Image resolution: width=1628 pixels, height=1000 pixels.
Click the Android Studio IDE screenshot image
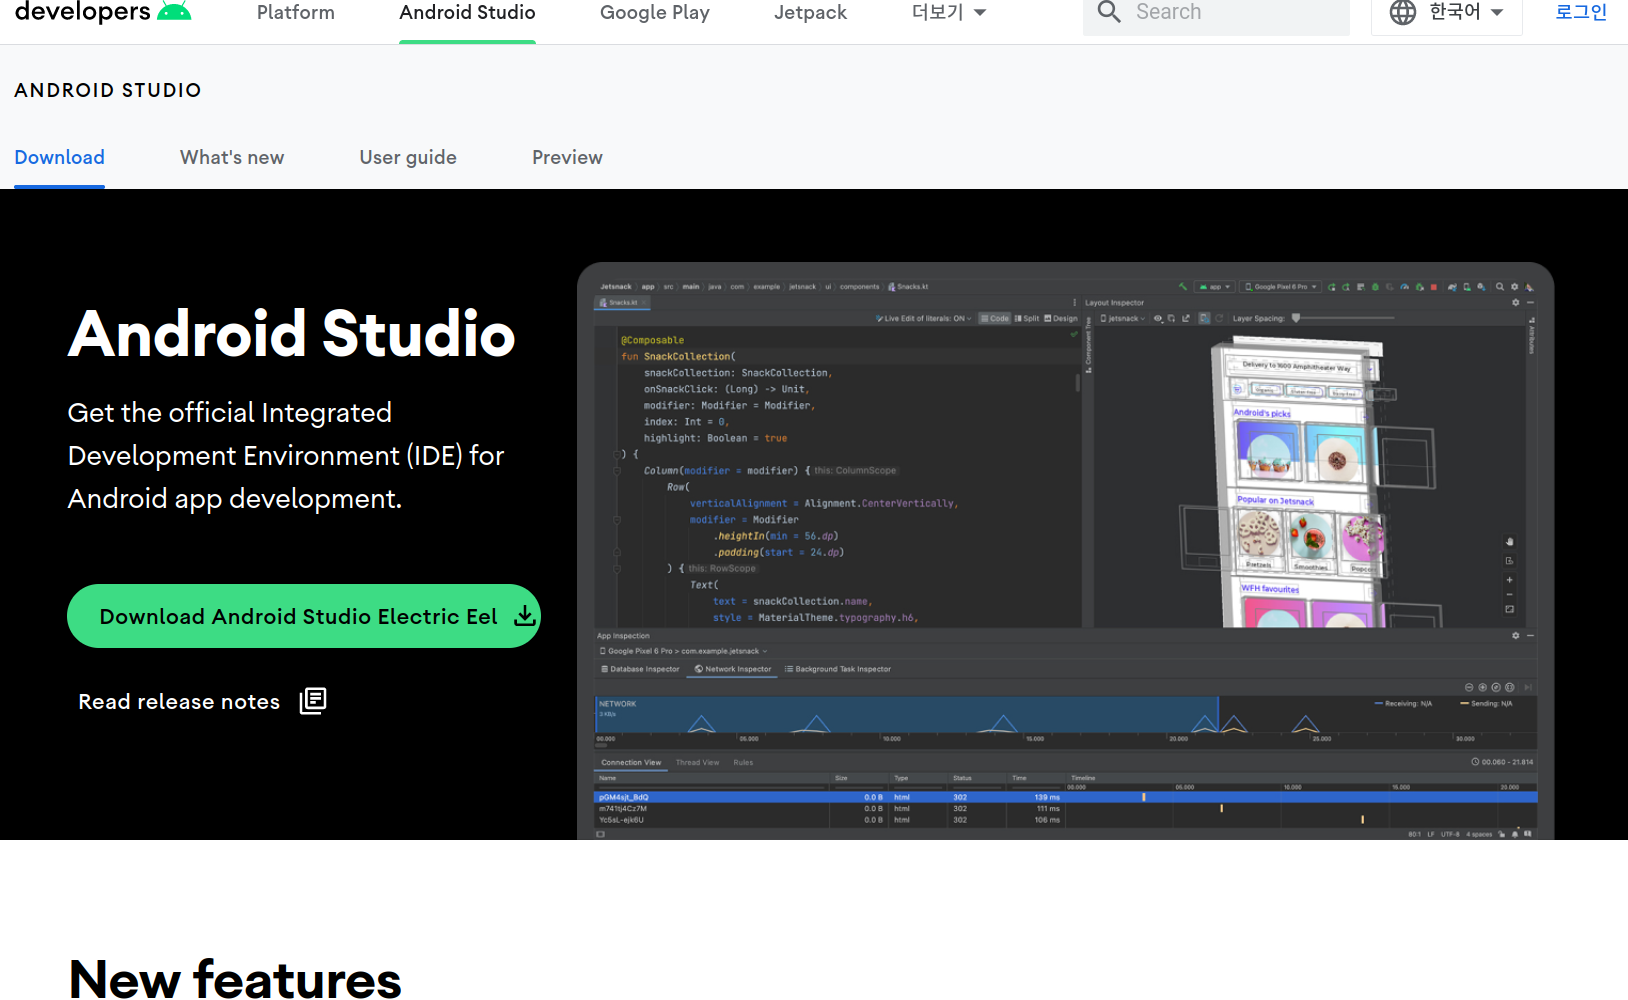[1065, 551]
